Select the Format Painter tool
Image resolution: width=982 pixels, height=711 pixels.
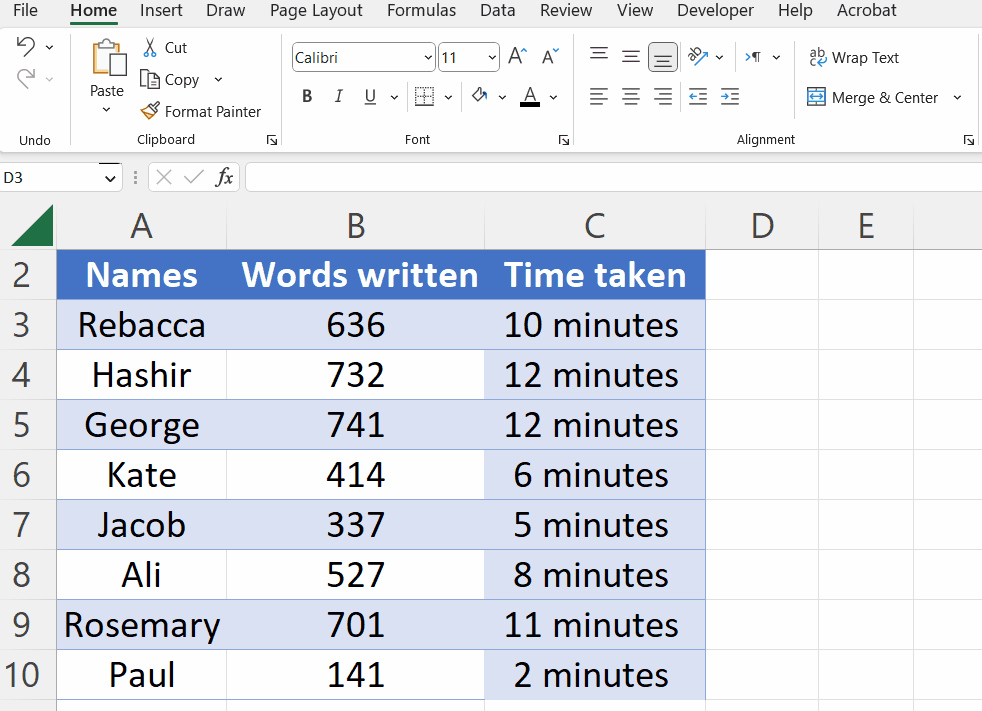pyautogui.click(x=202, y=111)
